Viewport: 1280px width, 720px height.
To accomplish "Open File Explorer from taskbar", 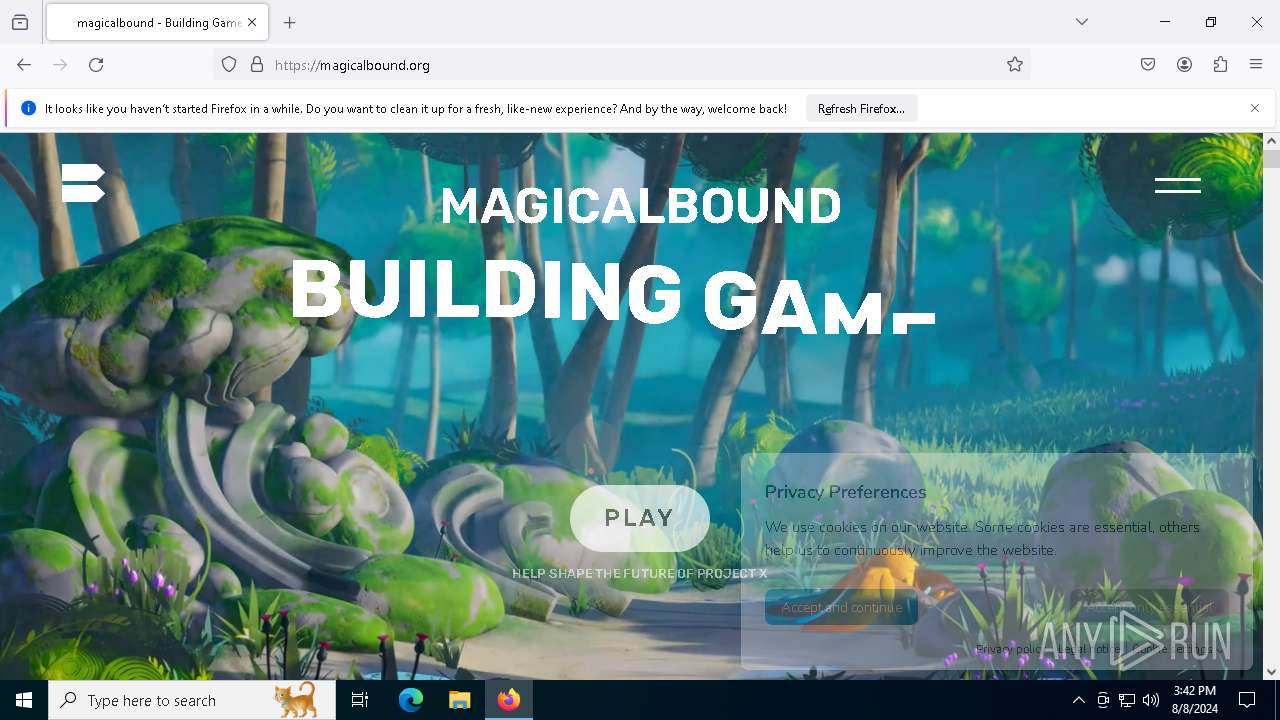I will click(x=459, y=700).
